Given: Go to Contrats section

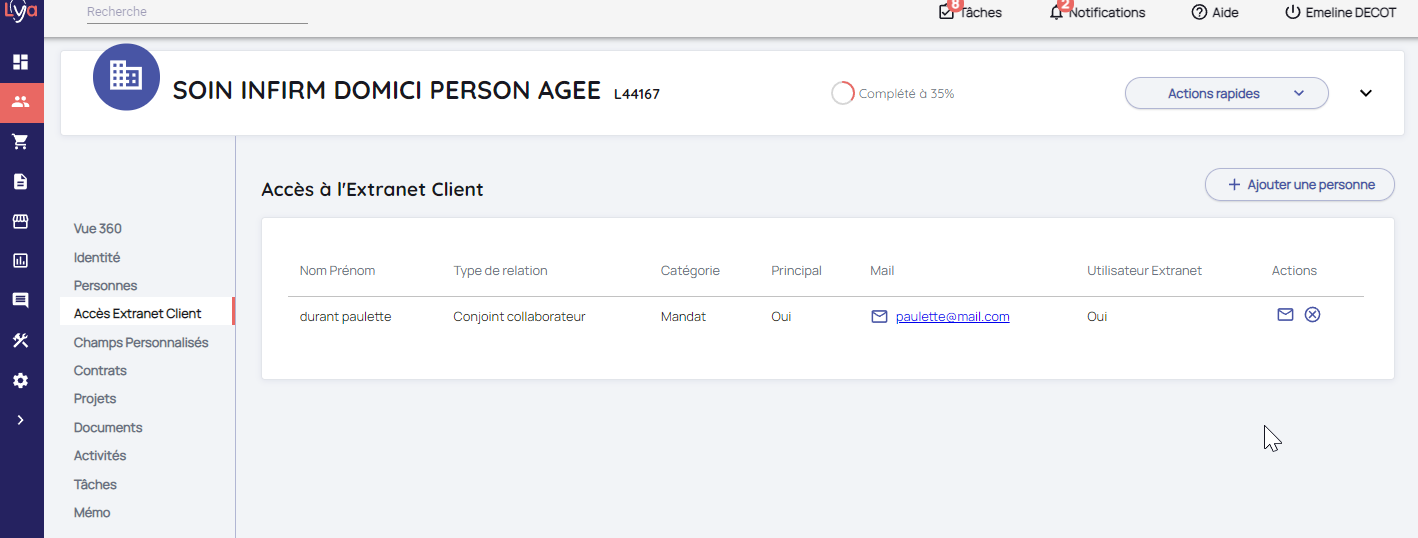Looking at the screenshot, I should tap(100, 370).
